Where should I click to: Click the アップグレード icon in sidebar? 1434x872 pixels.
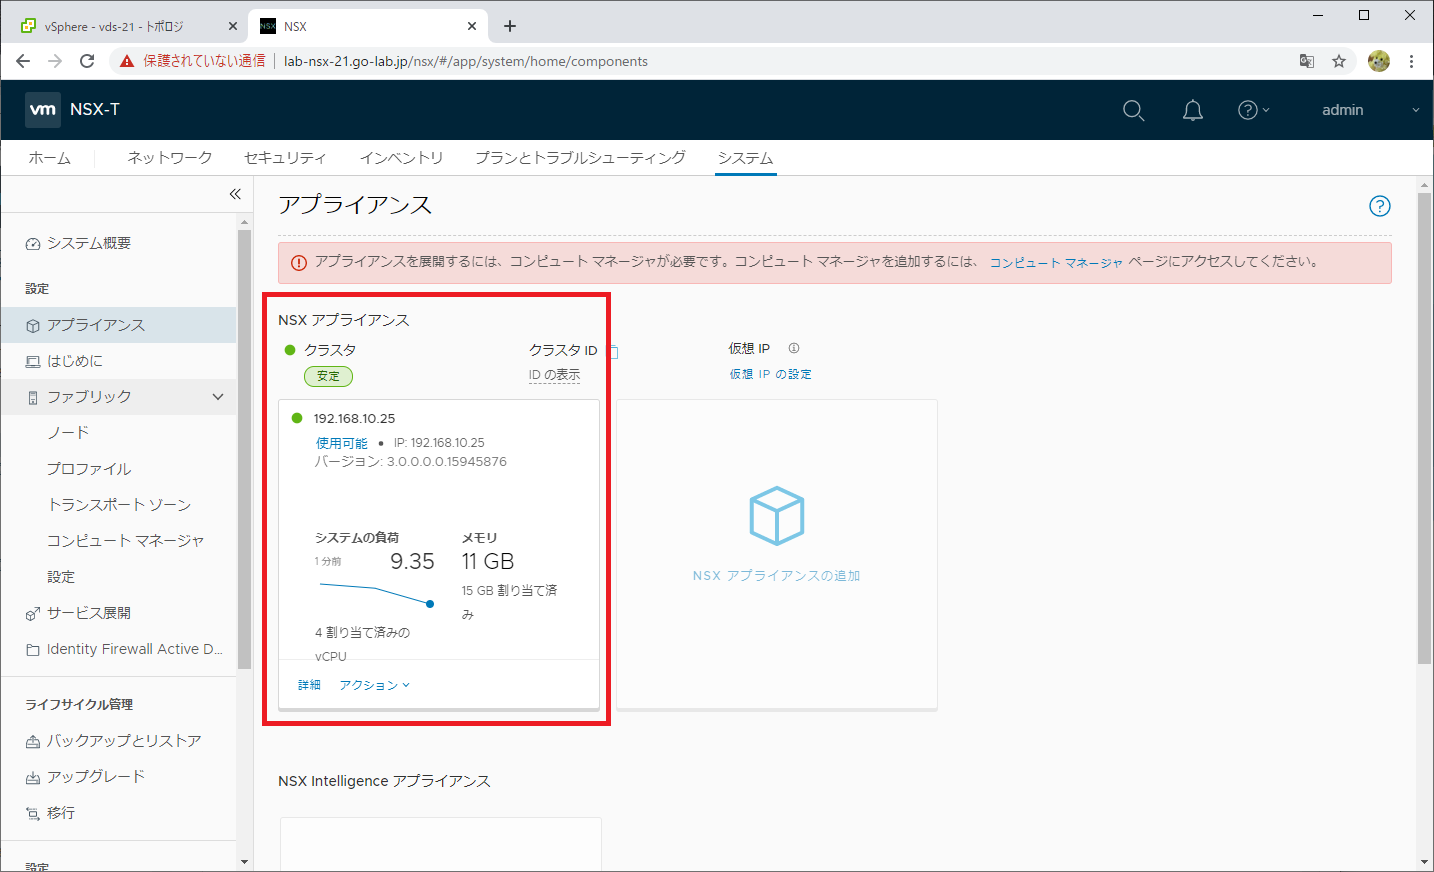coord(33,778)
